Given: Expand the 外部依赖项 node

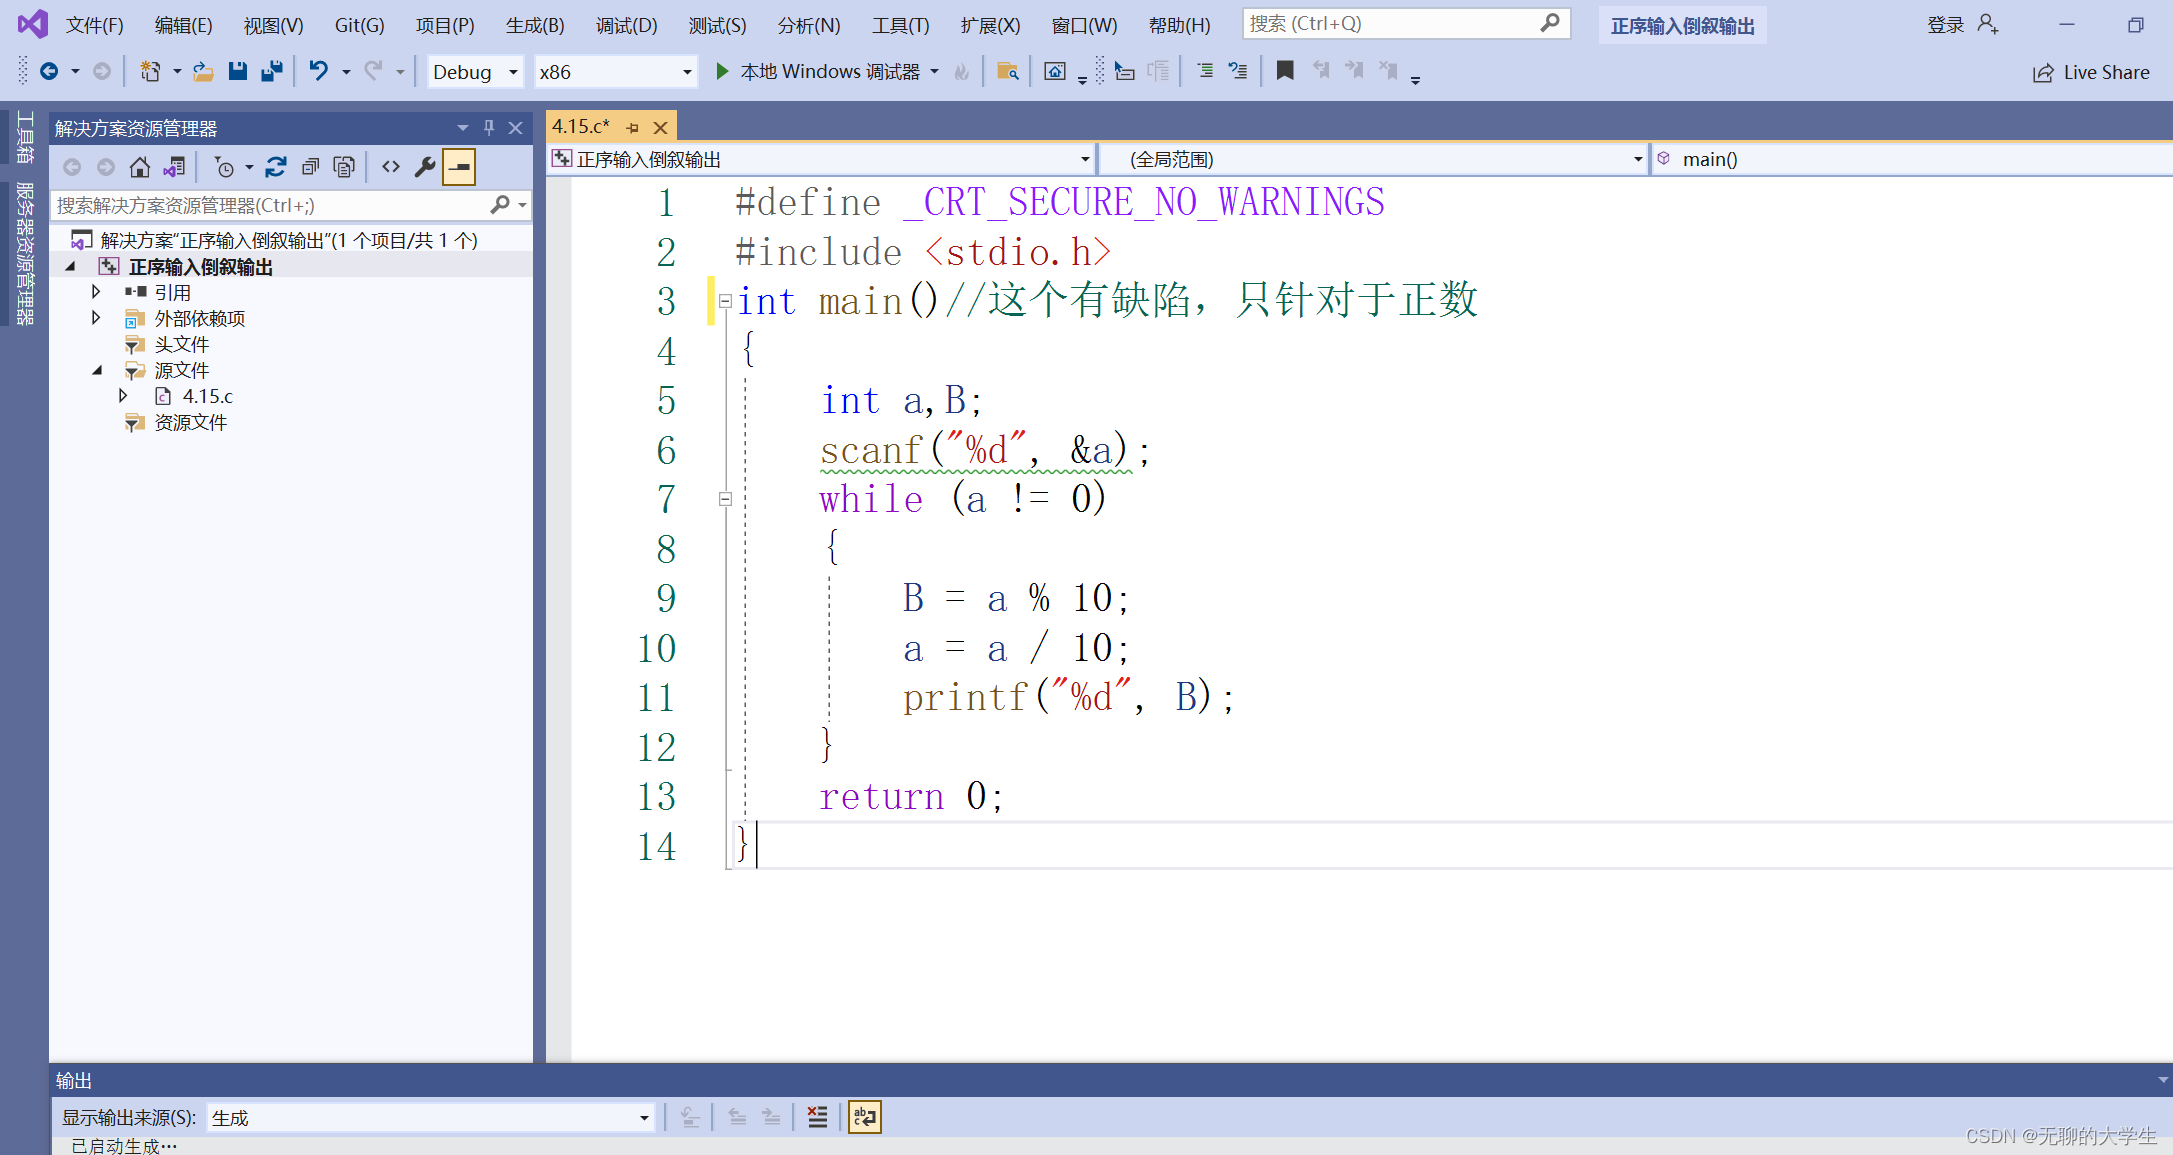Looking at the screenshot, I should coord(96,318).
